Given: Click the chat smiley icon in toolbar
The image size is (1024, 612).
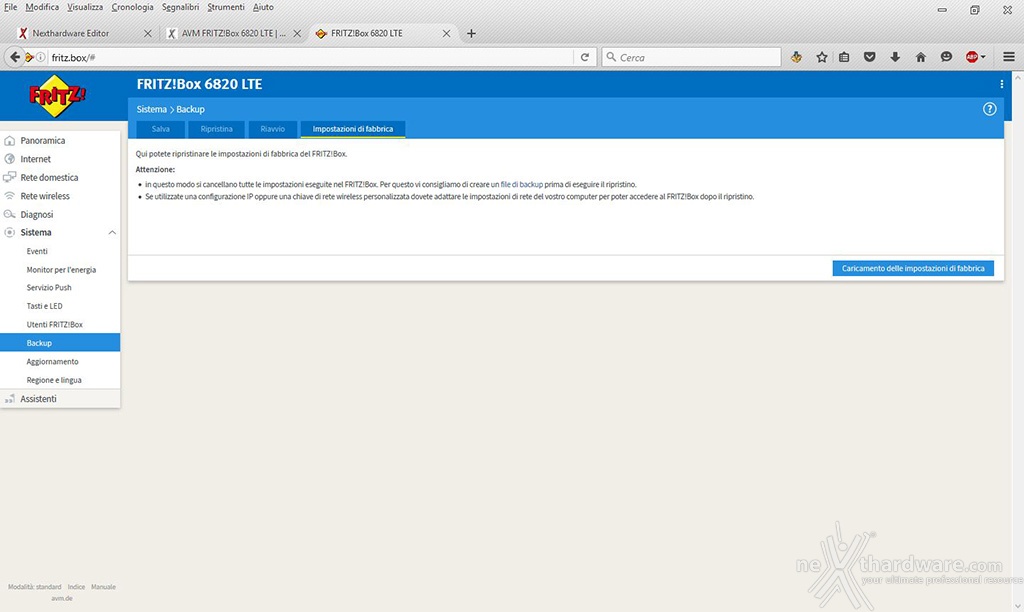Looking at the screenshot, I should pyautogui.click(x=946, y=57).
